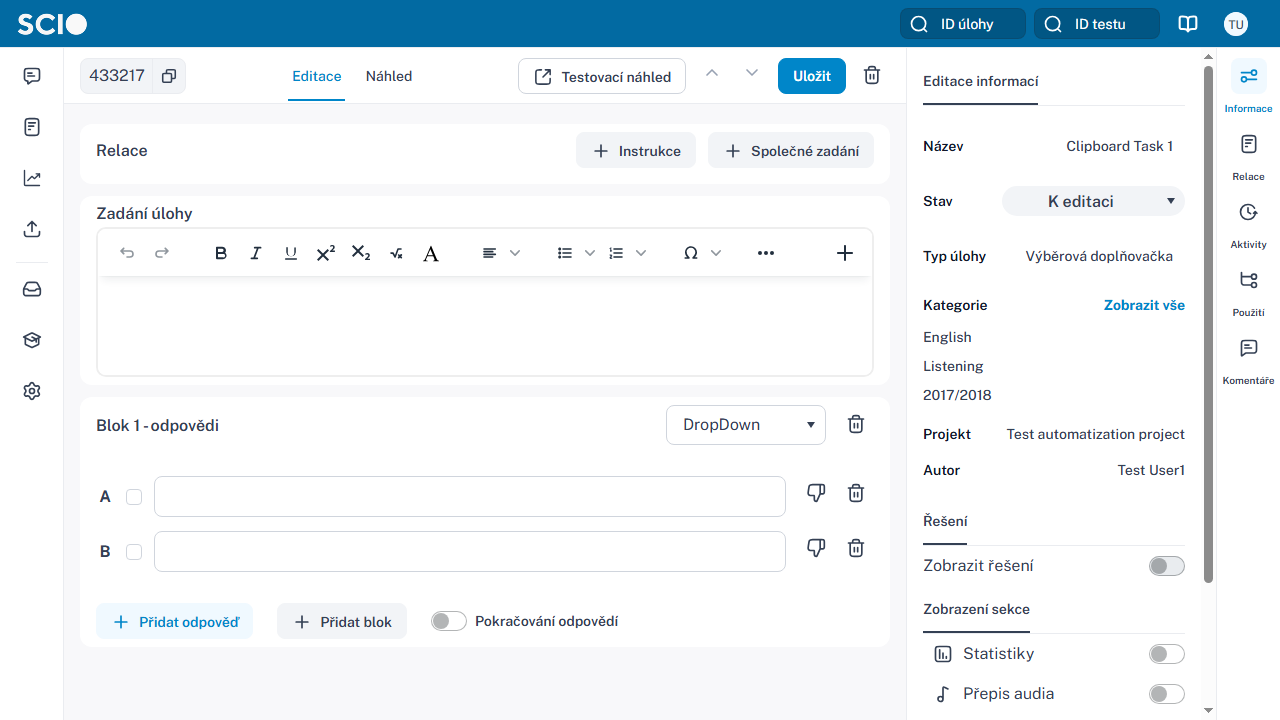The width and height of the screenshot is (1280, 720).
Task: Open the Informace side panel
Action: (x=1248, y=86)
